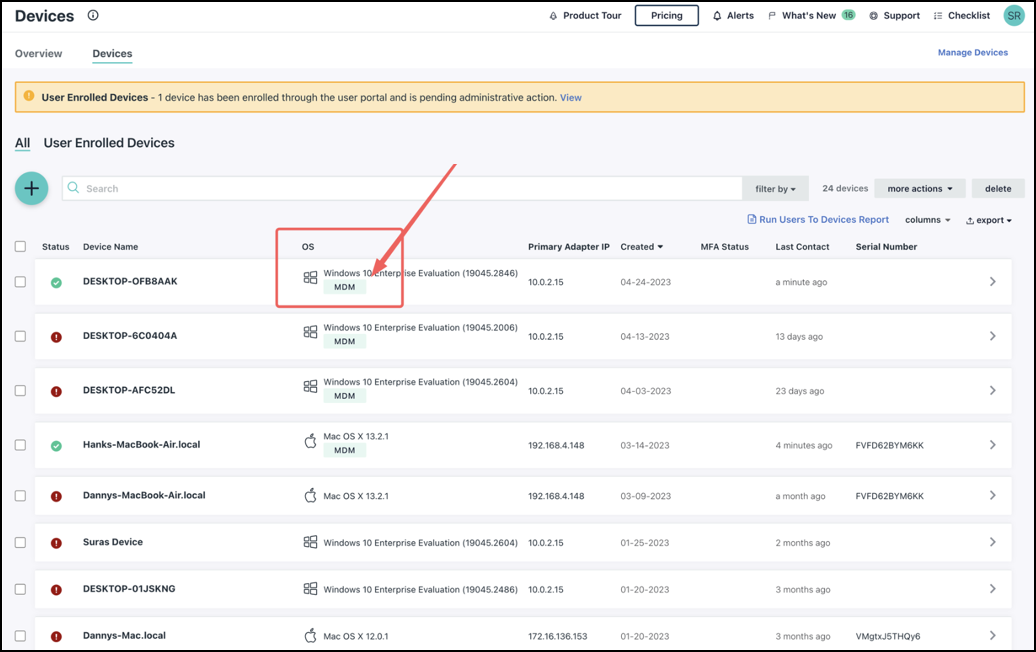Click the warning status icon for DESKTOP-6C0404A
The height and width of the screenshot is (652, 1036).
pos(57,336)
